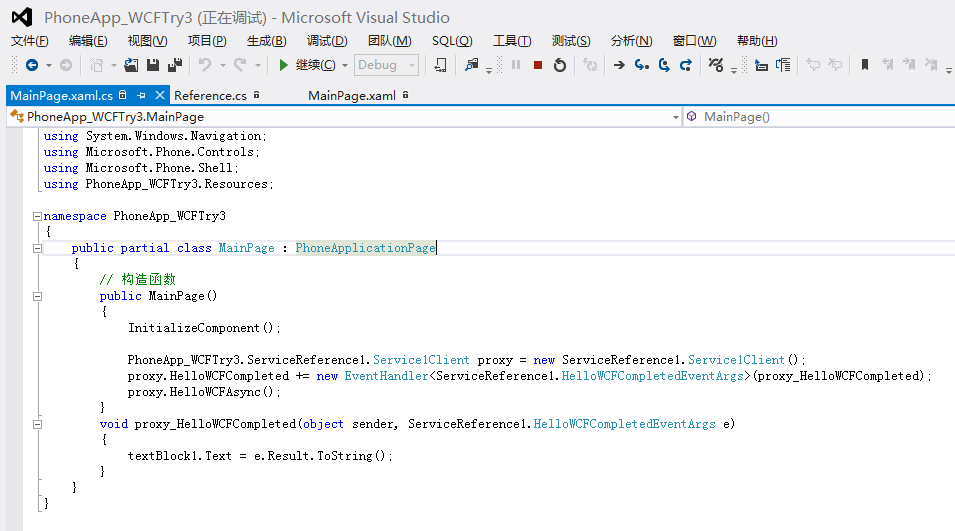The width and height of the screenshot is (955, 531).
Task: Open the SQL(Q) menu
Action: click(x=452, y=41)
